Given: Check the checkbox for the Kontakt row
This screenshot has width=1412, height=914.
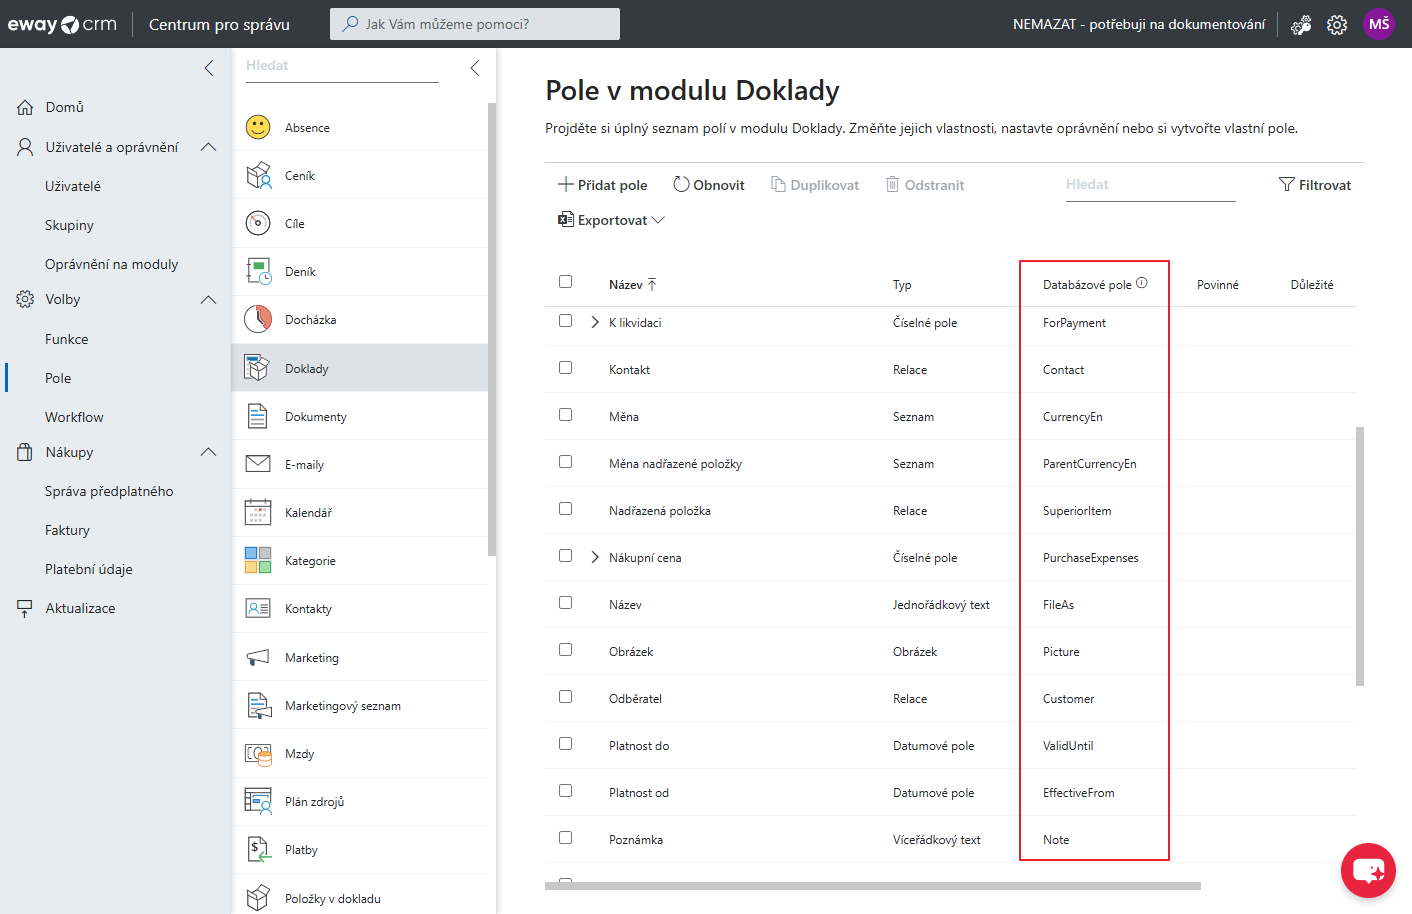Looking at the screenshot, I should 565,369.
